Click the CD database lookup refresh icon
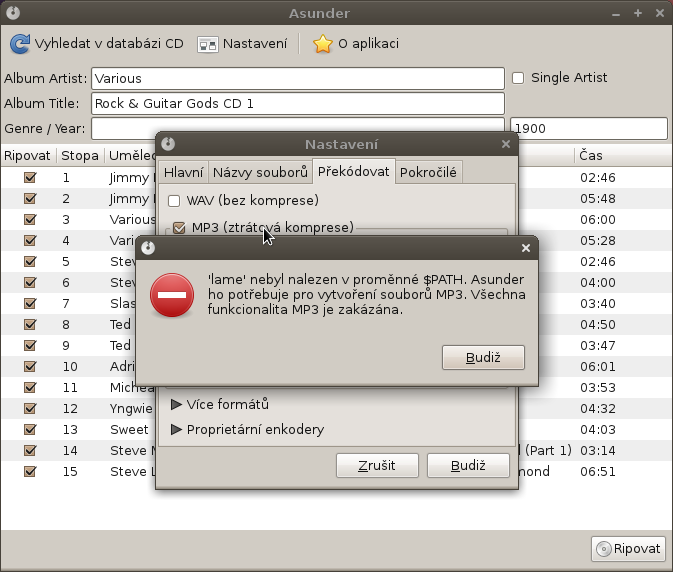The width and height of the screenshot is (673, 572). pos(20,44)
